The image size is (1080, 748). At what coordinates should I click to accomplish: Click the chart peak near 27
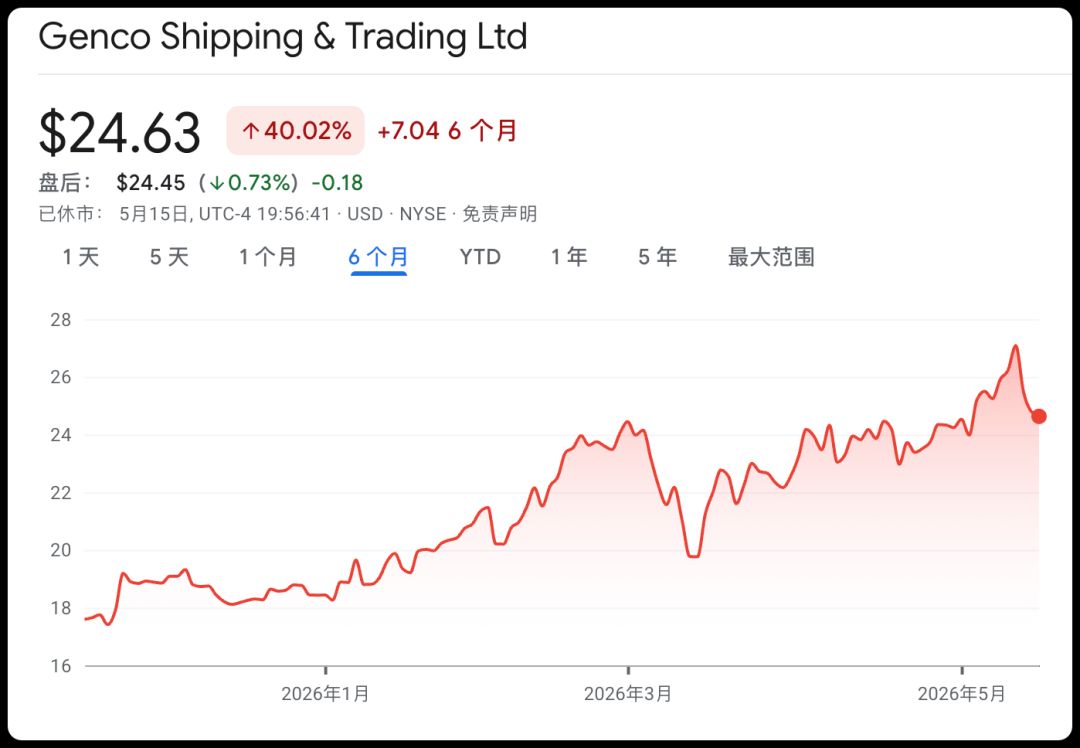[x=1015, y=346]
